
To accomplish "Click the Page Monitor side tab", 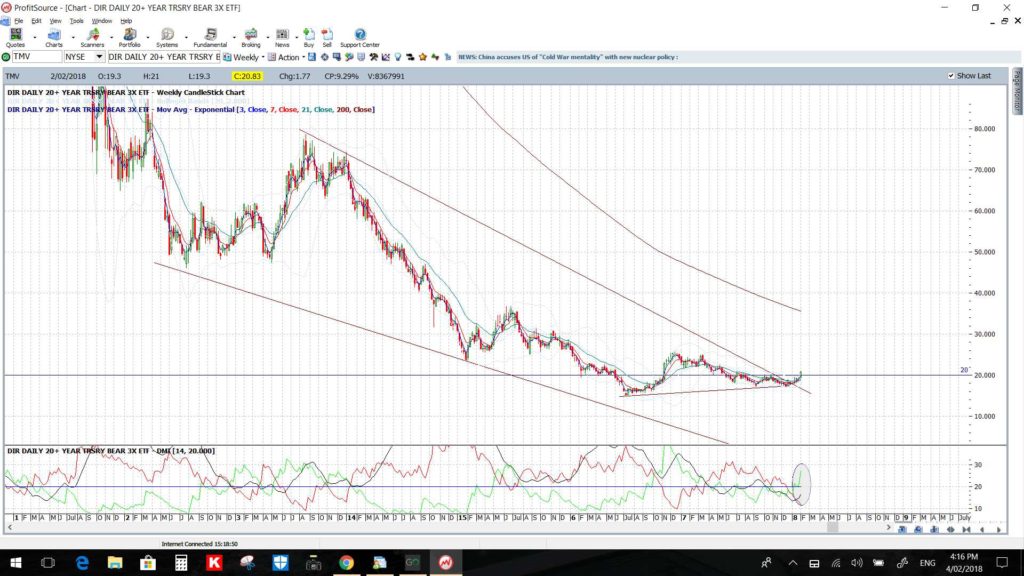I will (1017, 90).
